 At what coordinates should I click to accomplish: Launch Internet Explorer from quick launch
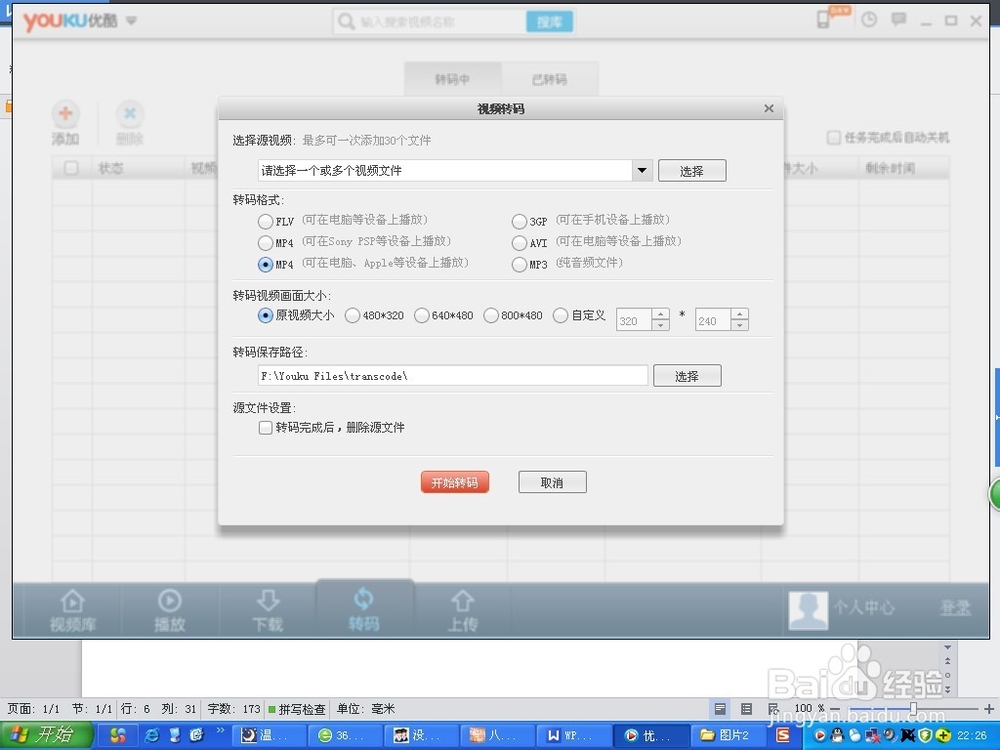(152, 735)
